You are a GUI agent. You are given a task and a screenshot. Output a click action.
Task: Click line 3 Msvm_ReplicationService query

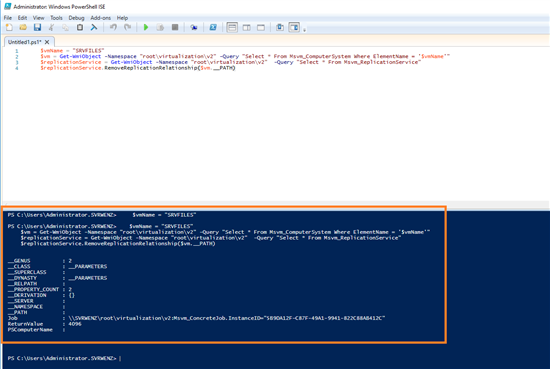[x=230, y=62]
